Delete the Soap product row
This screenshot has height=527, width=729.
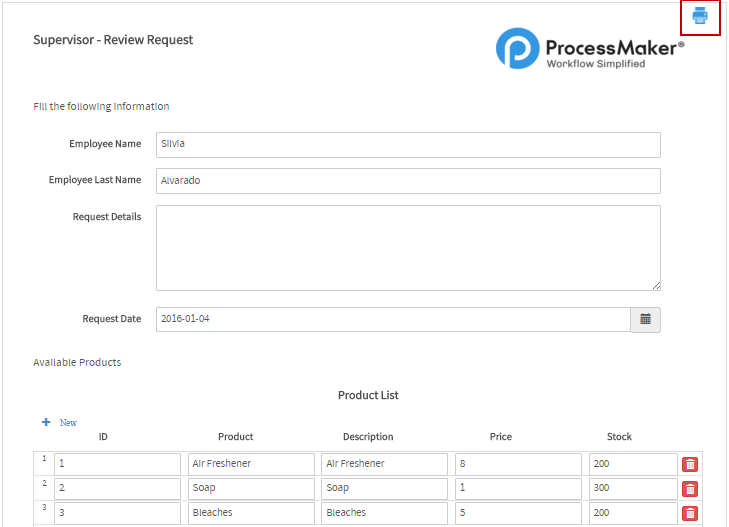pos(689,489)
